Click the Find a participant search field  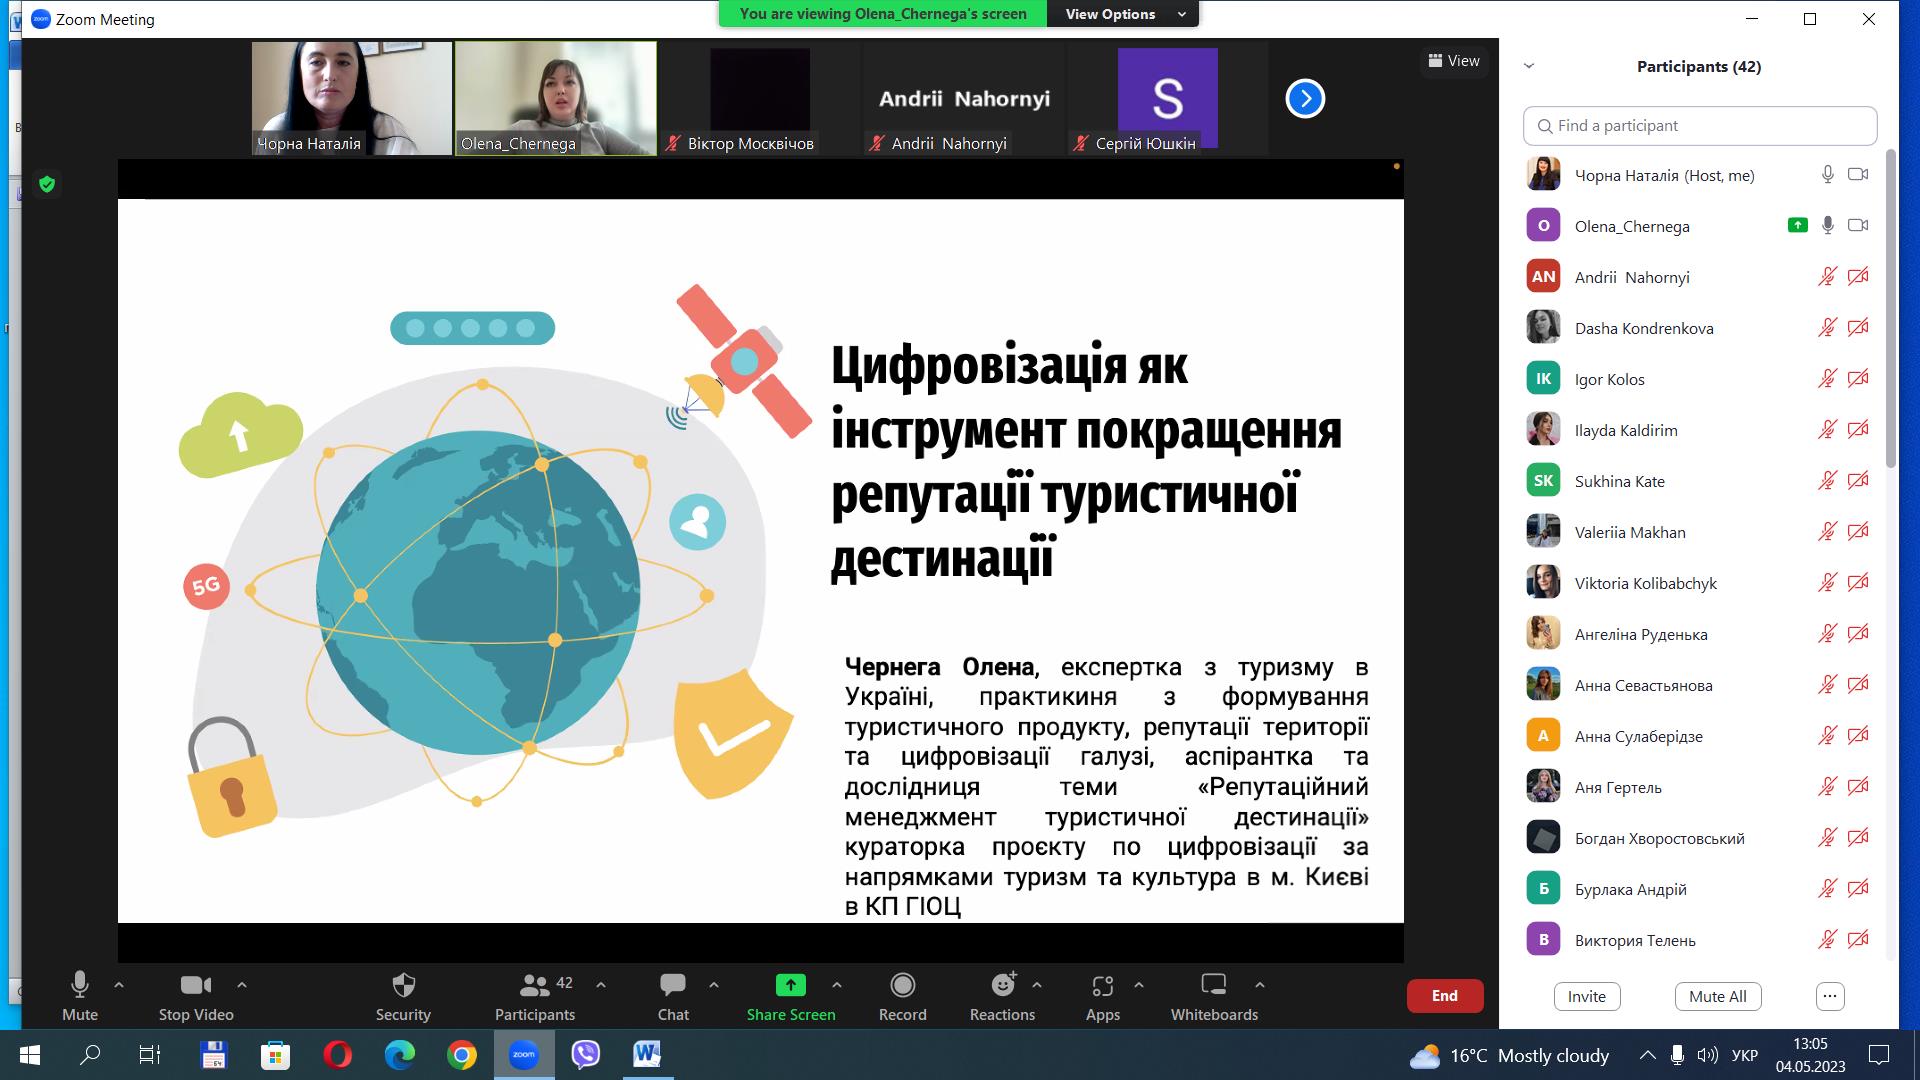coord(1700,126)
